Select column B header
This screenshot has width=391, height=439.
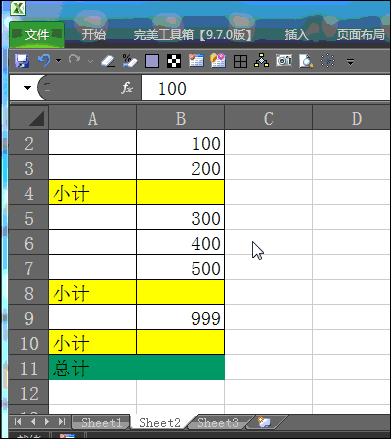180,117
